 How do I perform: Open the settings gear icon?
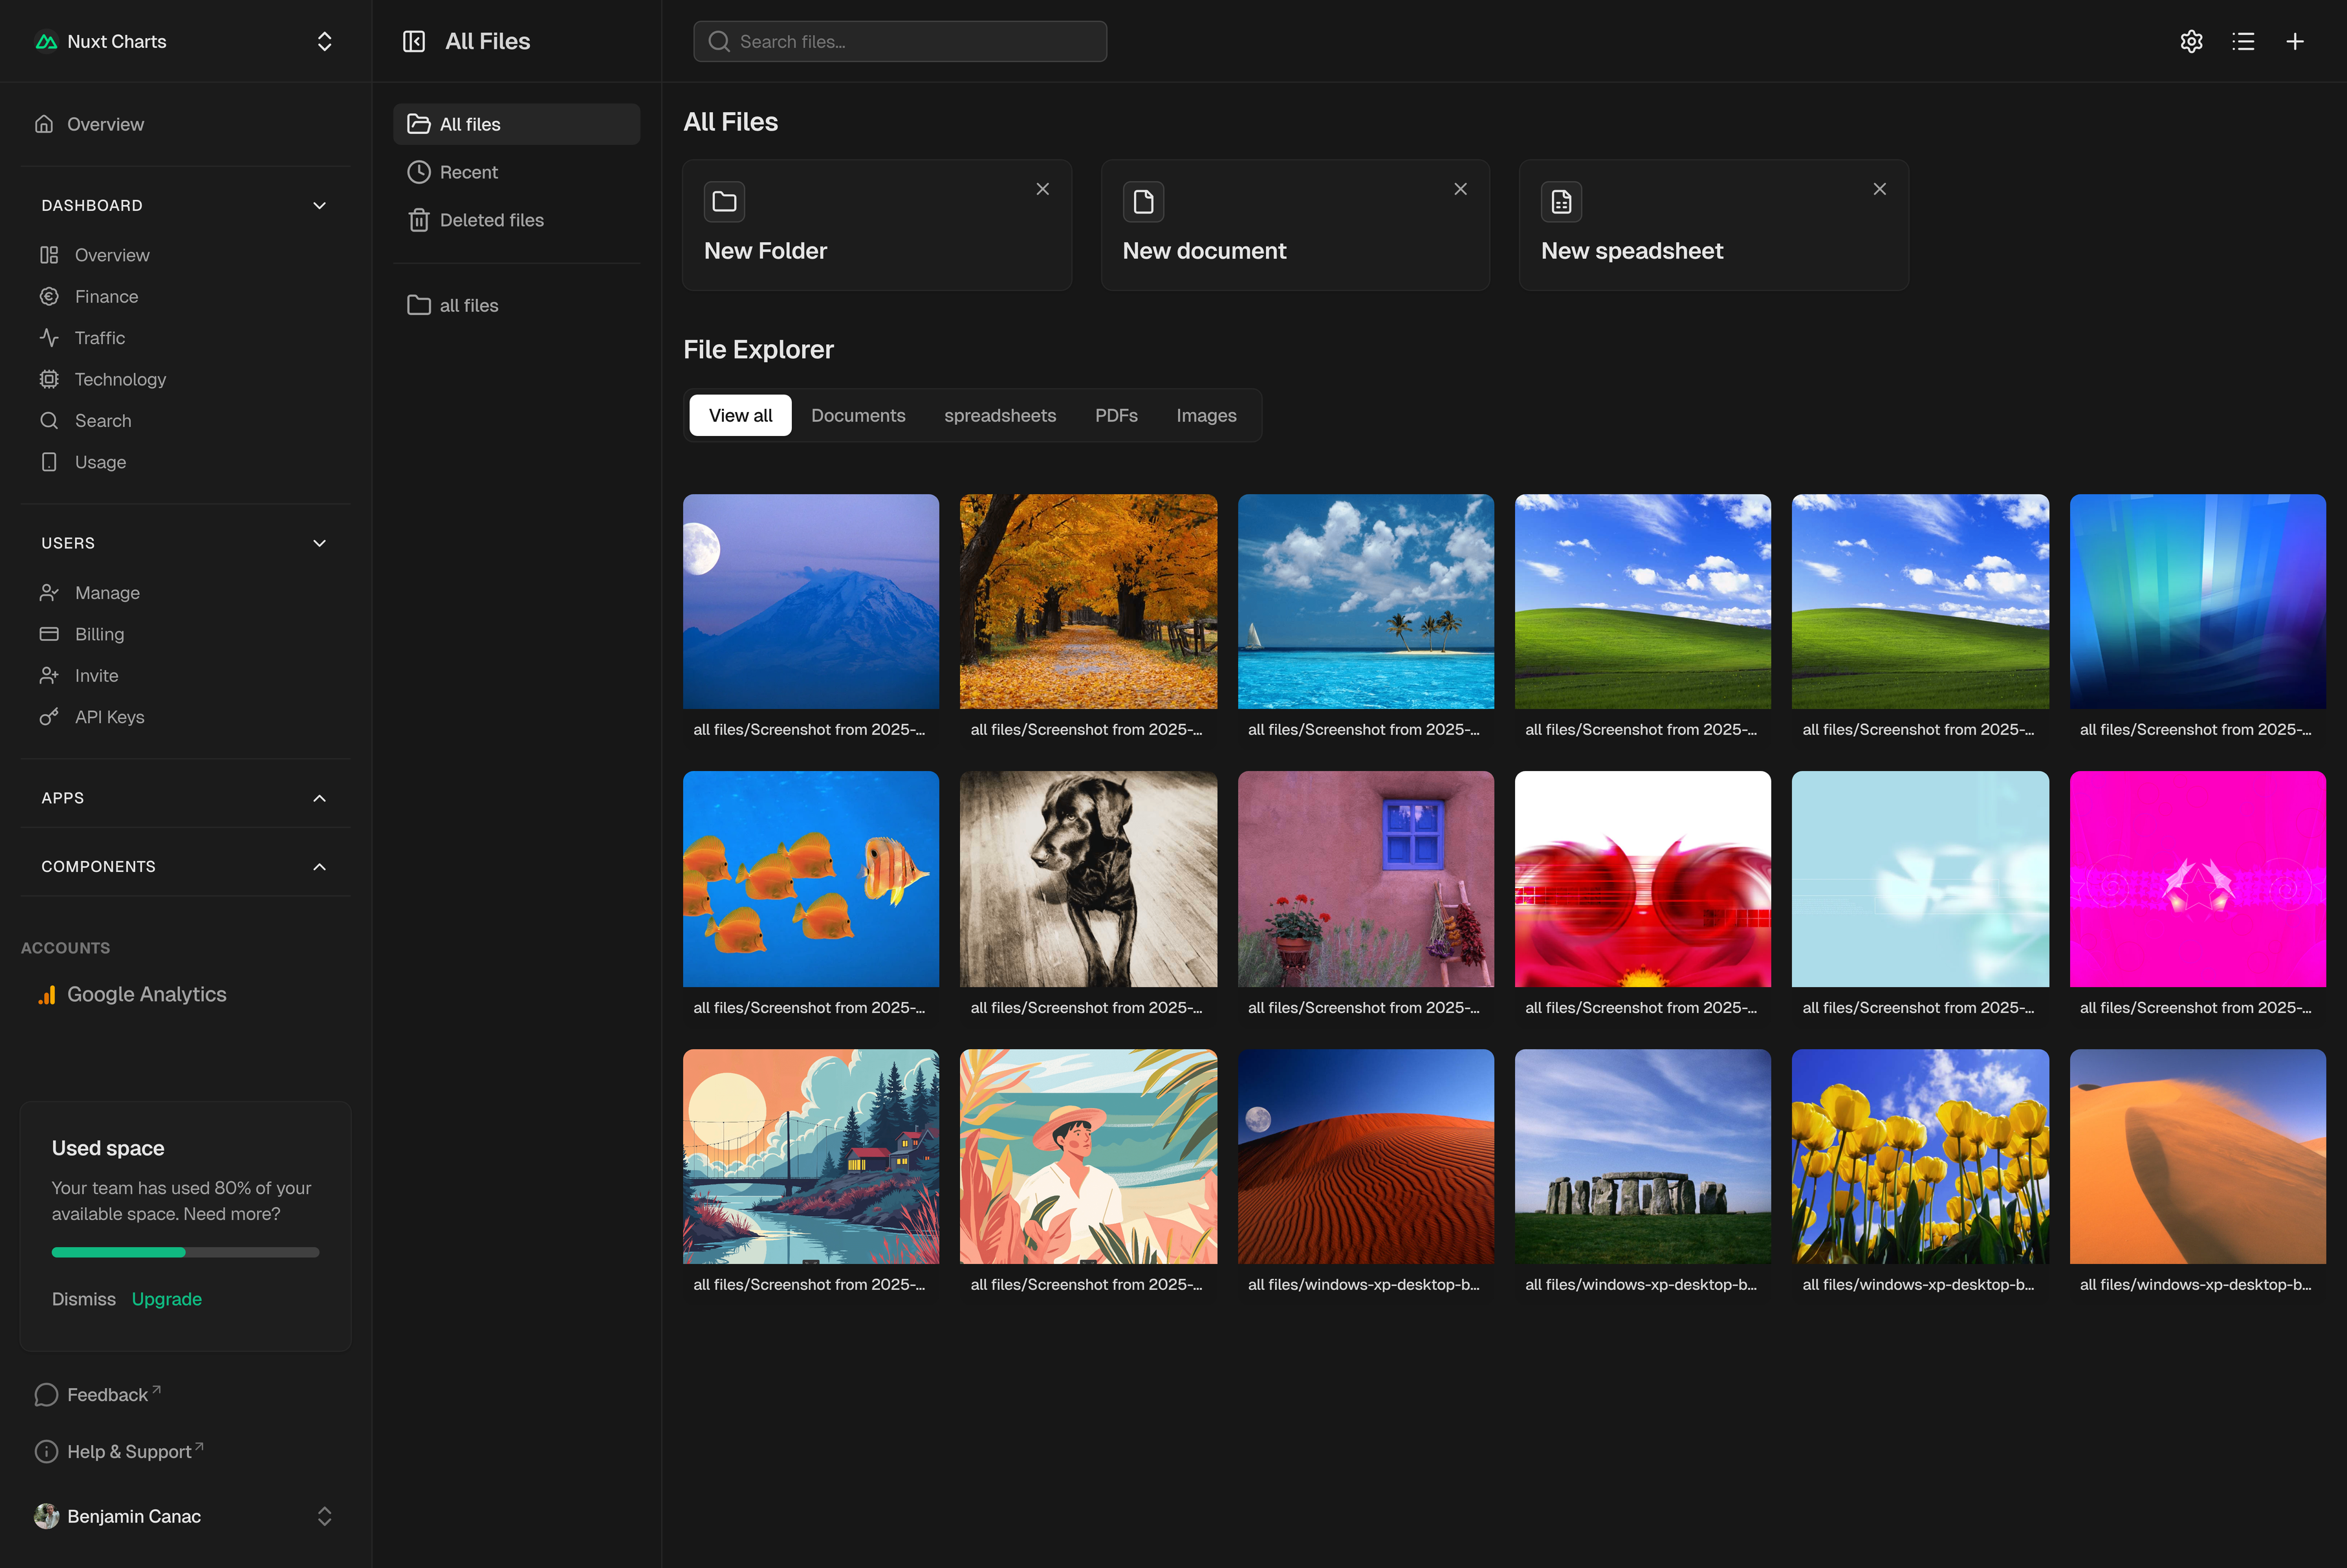[x=2191, y=41]
